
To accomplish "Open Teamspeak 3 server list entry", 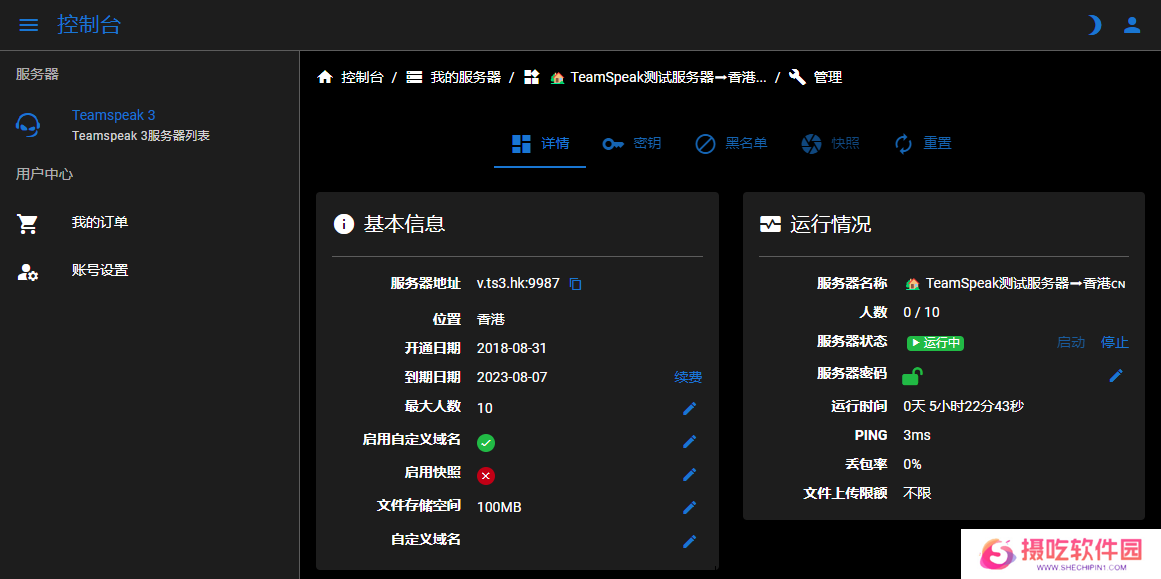I will coord(141,125).
